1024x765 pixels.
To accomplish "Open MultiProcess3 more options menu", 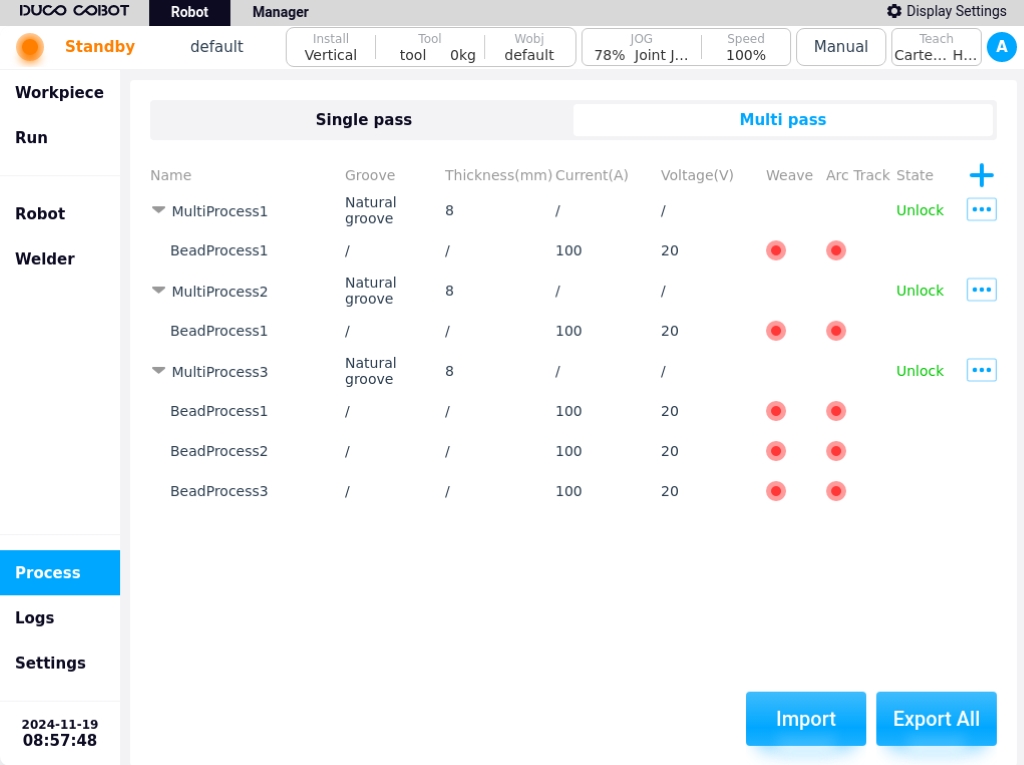I will [x=981, y=370].
